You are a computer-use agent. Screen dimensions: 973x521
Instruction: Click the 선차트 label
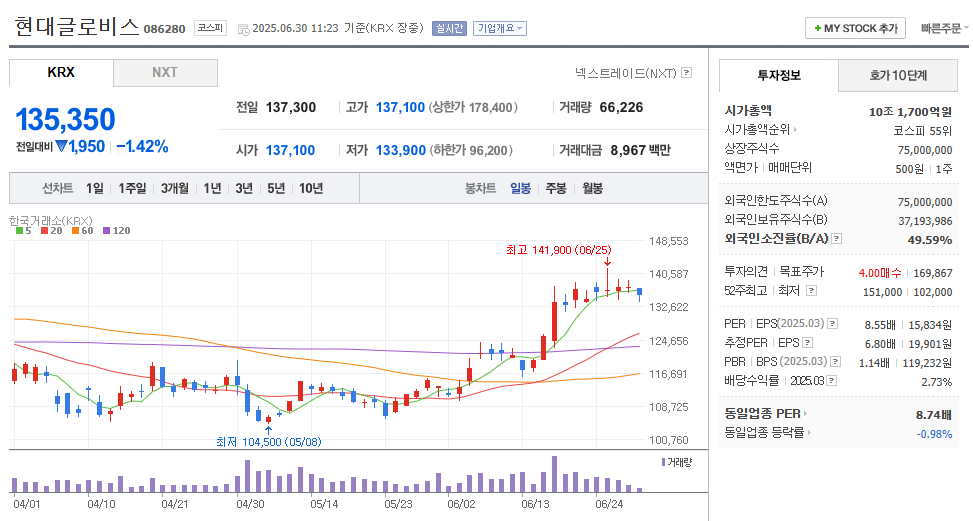tap(57, 189)
